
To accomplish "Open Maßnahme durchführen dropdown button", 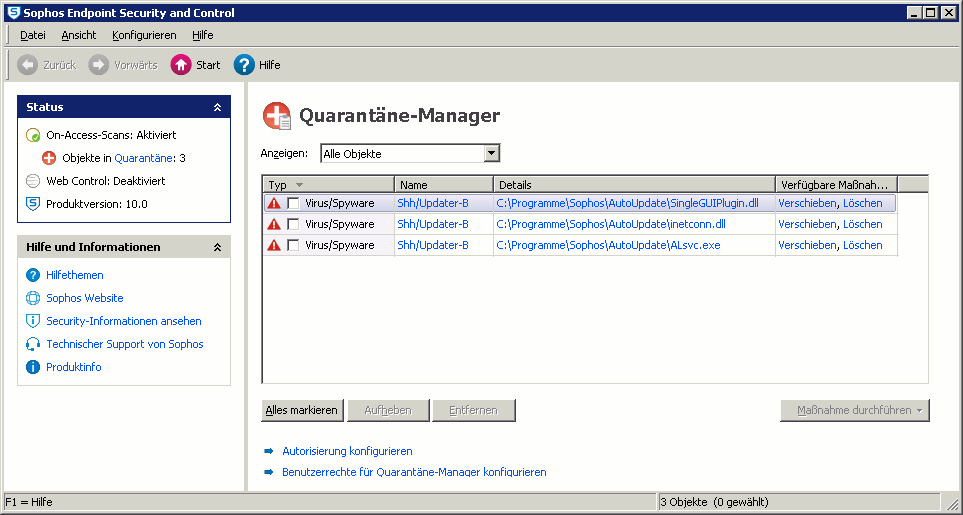I will [x=855, y=411].
